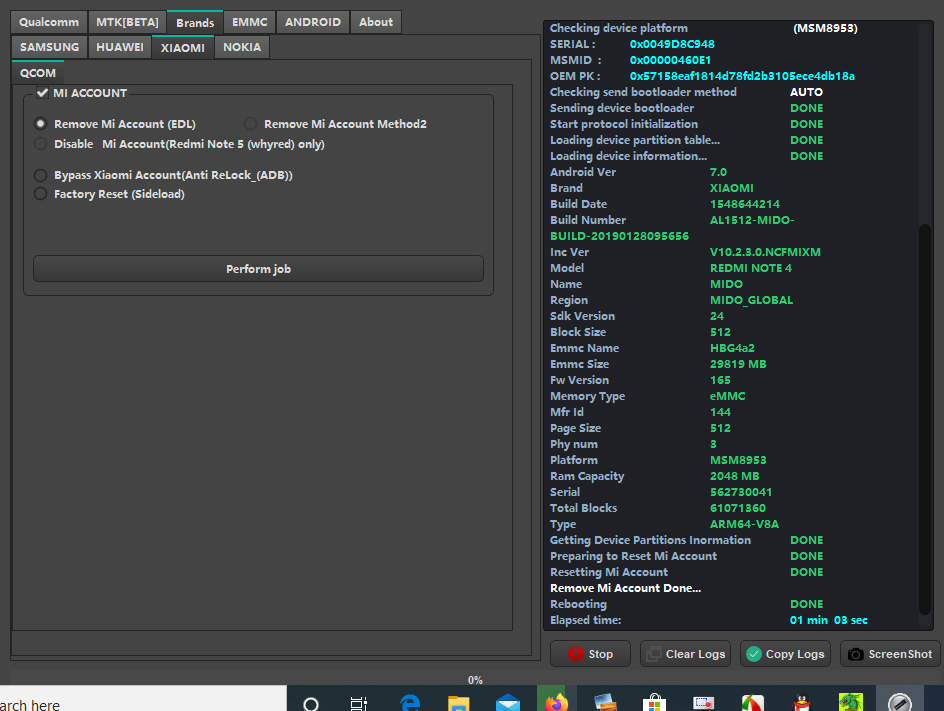This screenshot has height=711, width=944.
Task: Select the Brands tab
Action: 195,22
